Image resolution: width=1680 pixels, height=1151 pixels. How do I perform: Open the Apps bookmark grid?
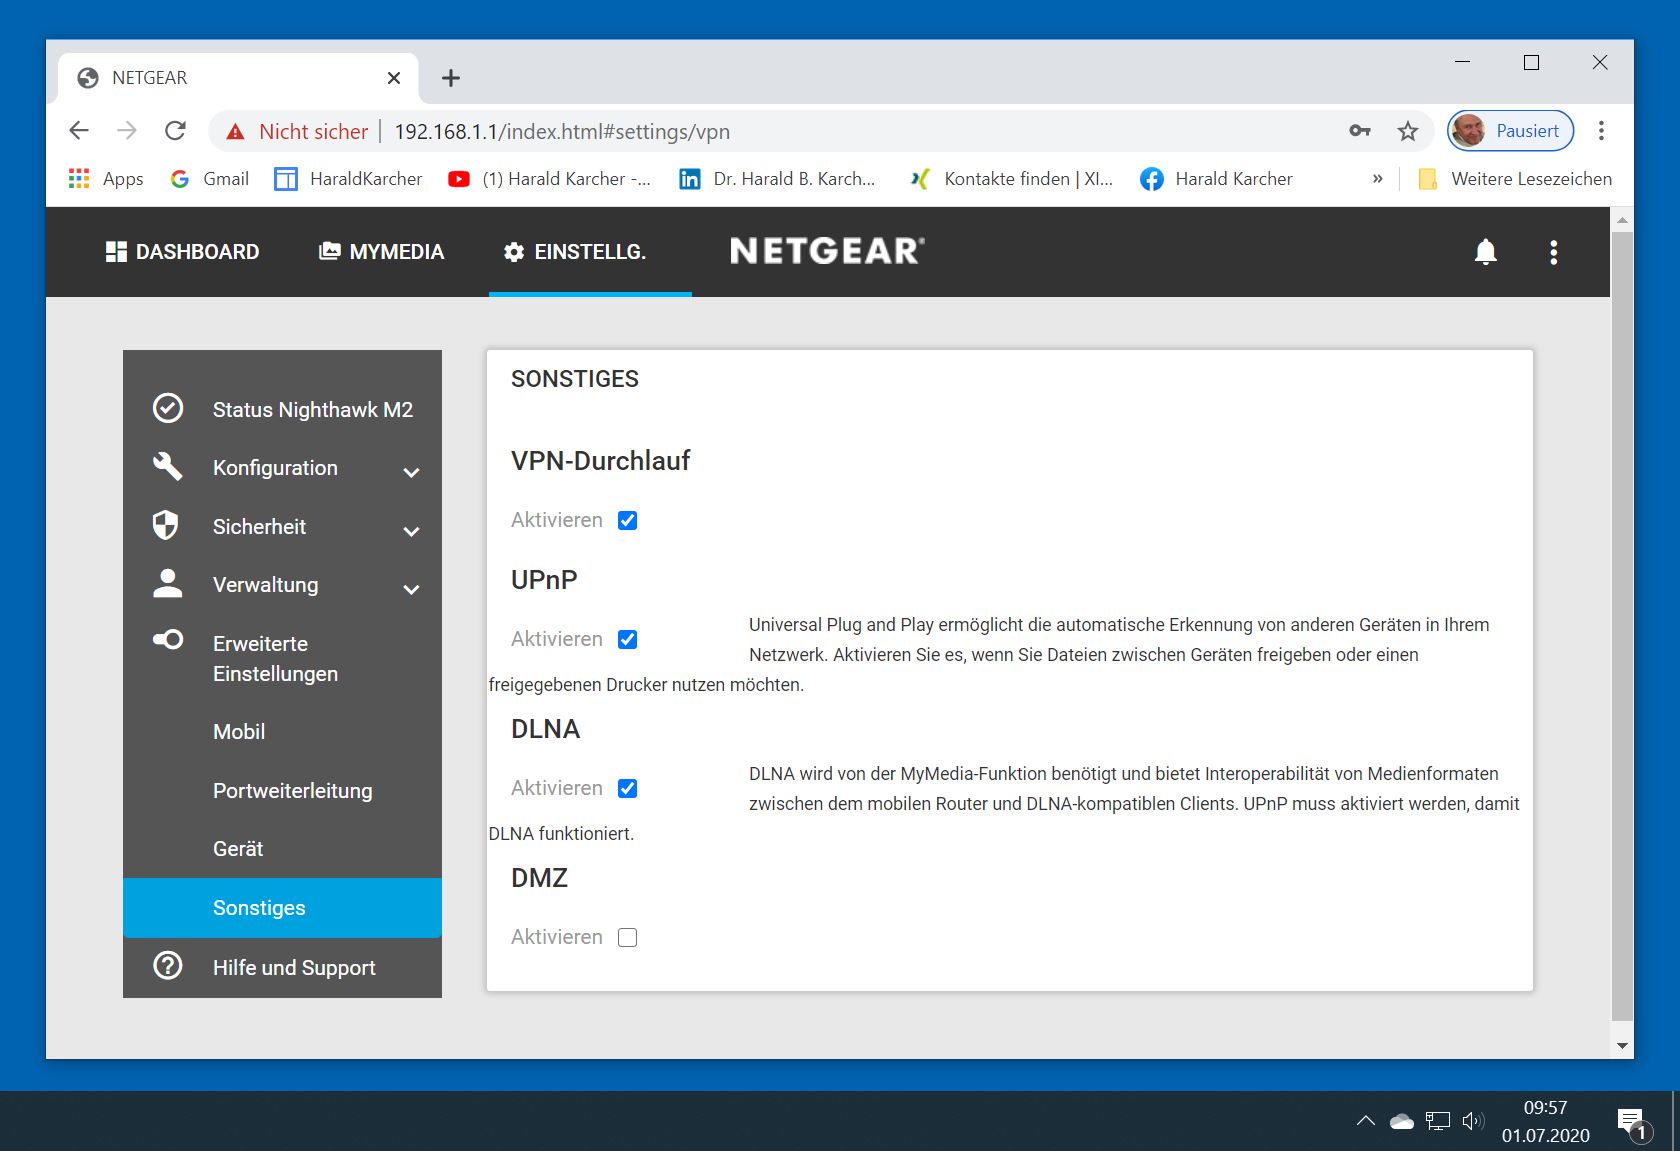[x=106, y=179]
